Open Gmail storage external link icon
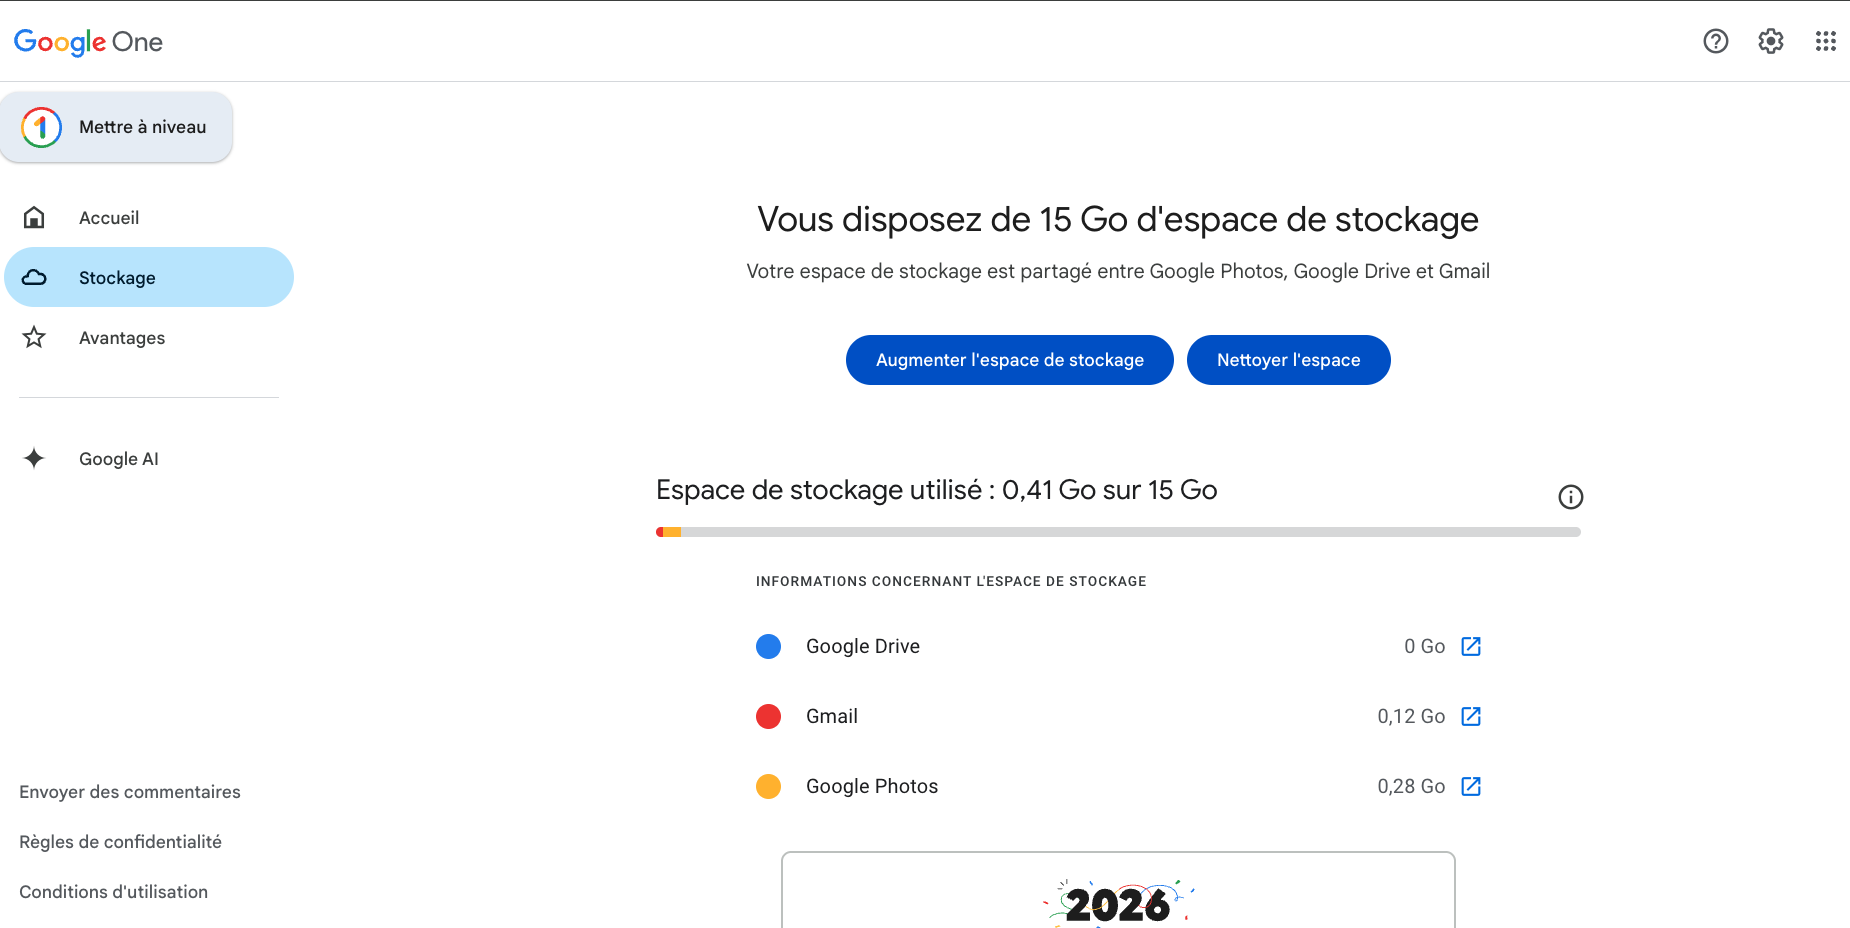Image resolution: width=1850 pixels, height=928 pixels. point(1471,716)
